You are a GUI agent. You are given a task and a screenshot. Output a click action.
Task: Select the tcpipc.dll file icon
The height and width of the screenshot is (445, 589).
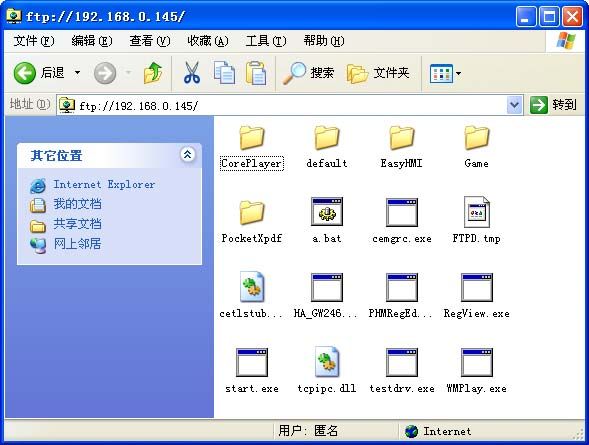click(x=327, y=362)
